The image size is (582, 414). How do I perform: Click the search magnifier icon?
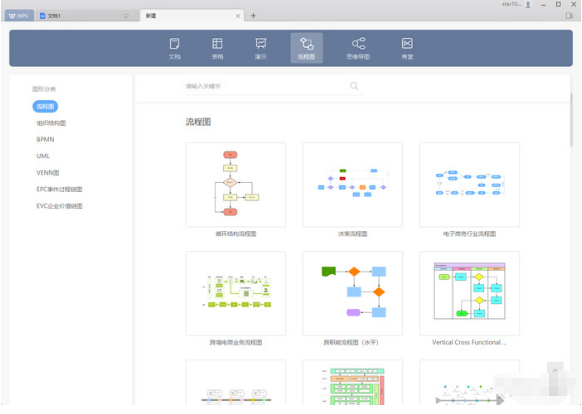pyautogui.click(x=354, y=86)
